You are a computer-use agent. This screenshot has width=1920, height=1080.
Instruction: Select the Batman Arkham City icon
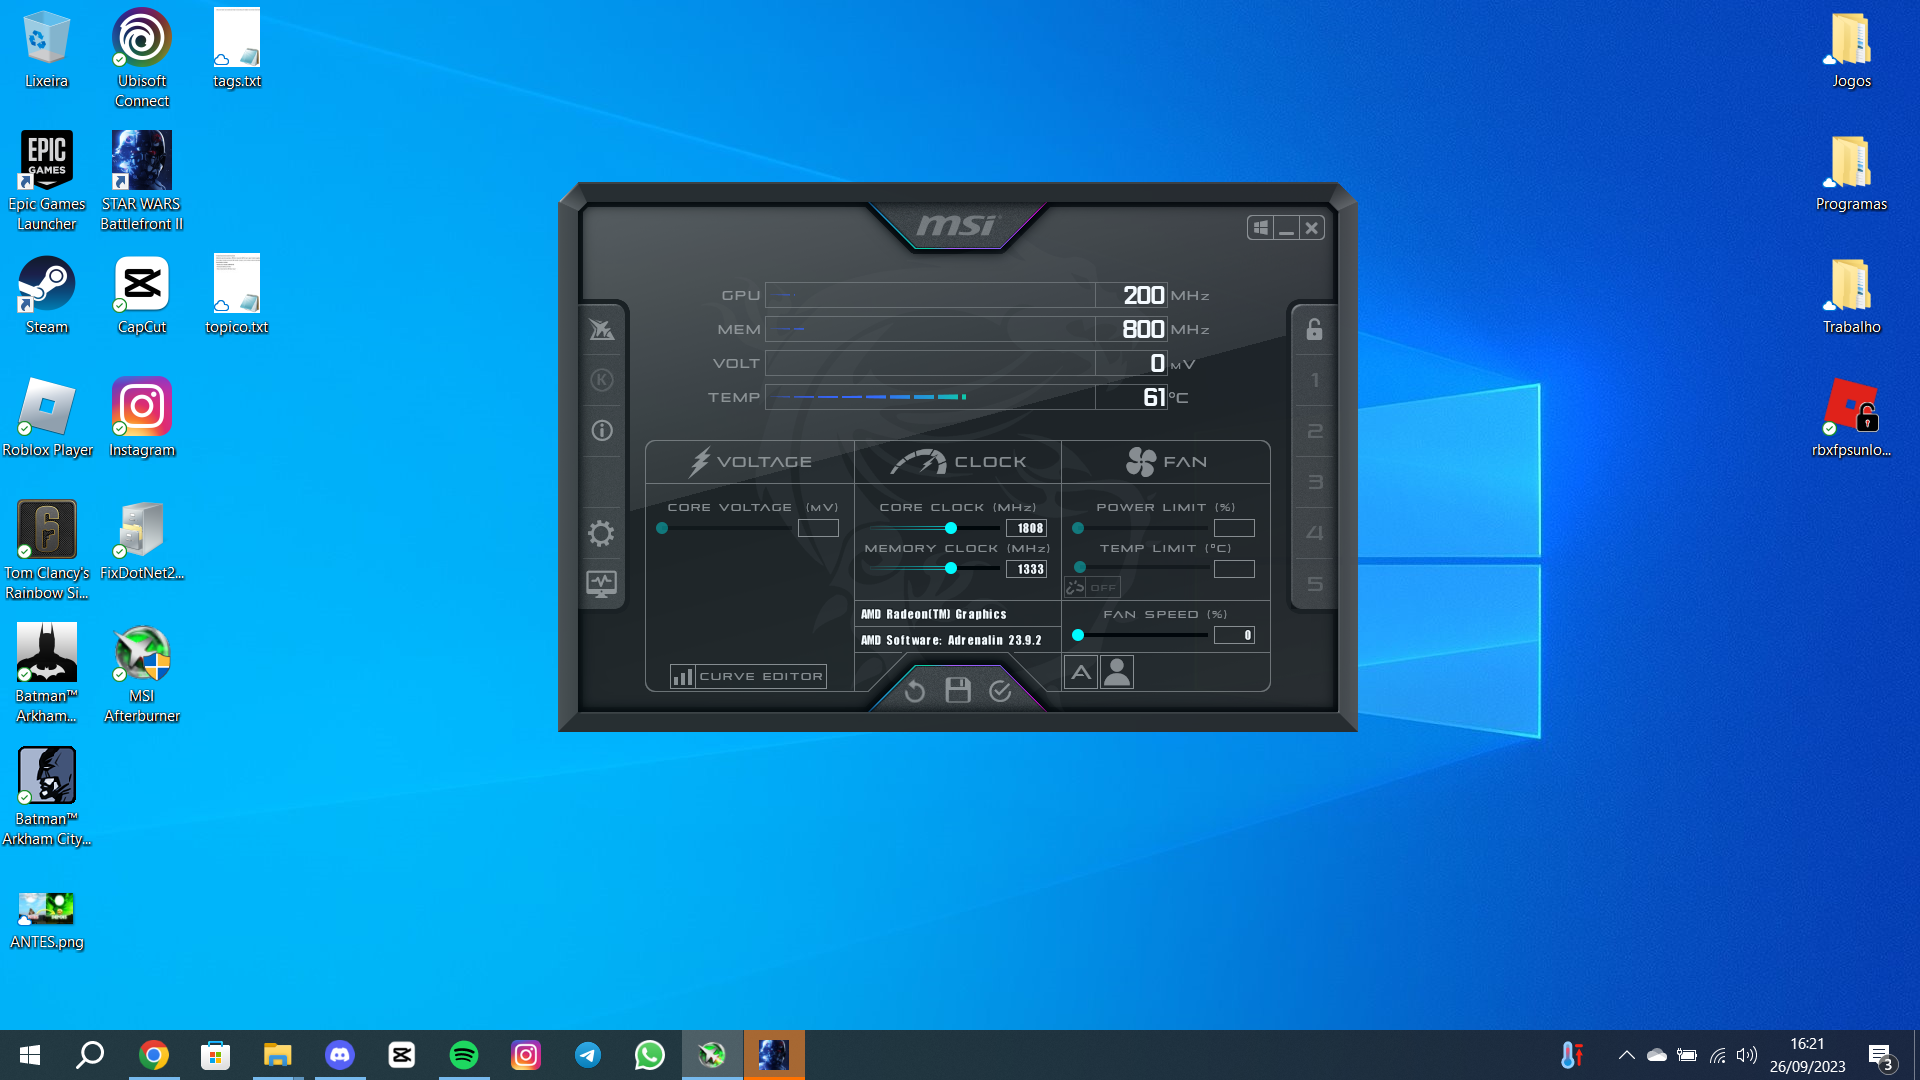coord(46,797)
